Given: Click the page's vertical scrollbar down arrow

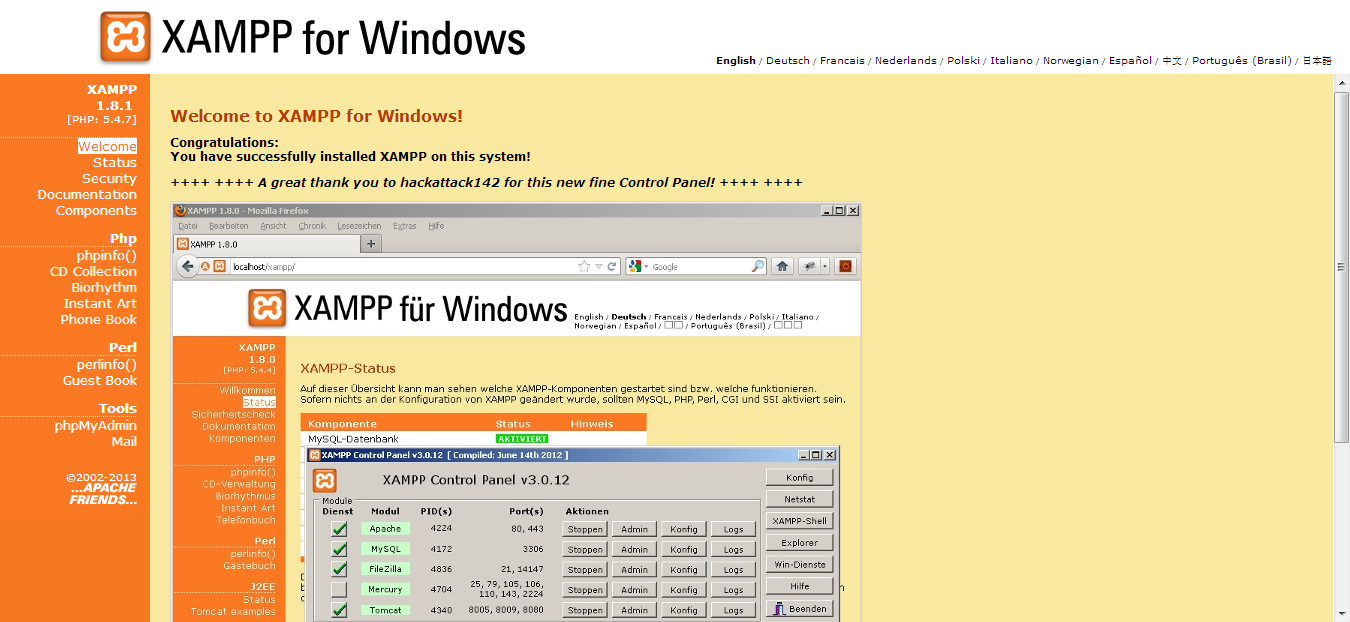Looking at the screenshot, I should point(1342,613).
